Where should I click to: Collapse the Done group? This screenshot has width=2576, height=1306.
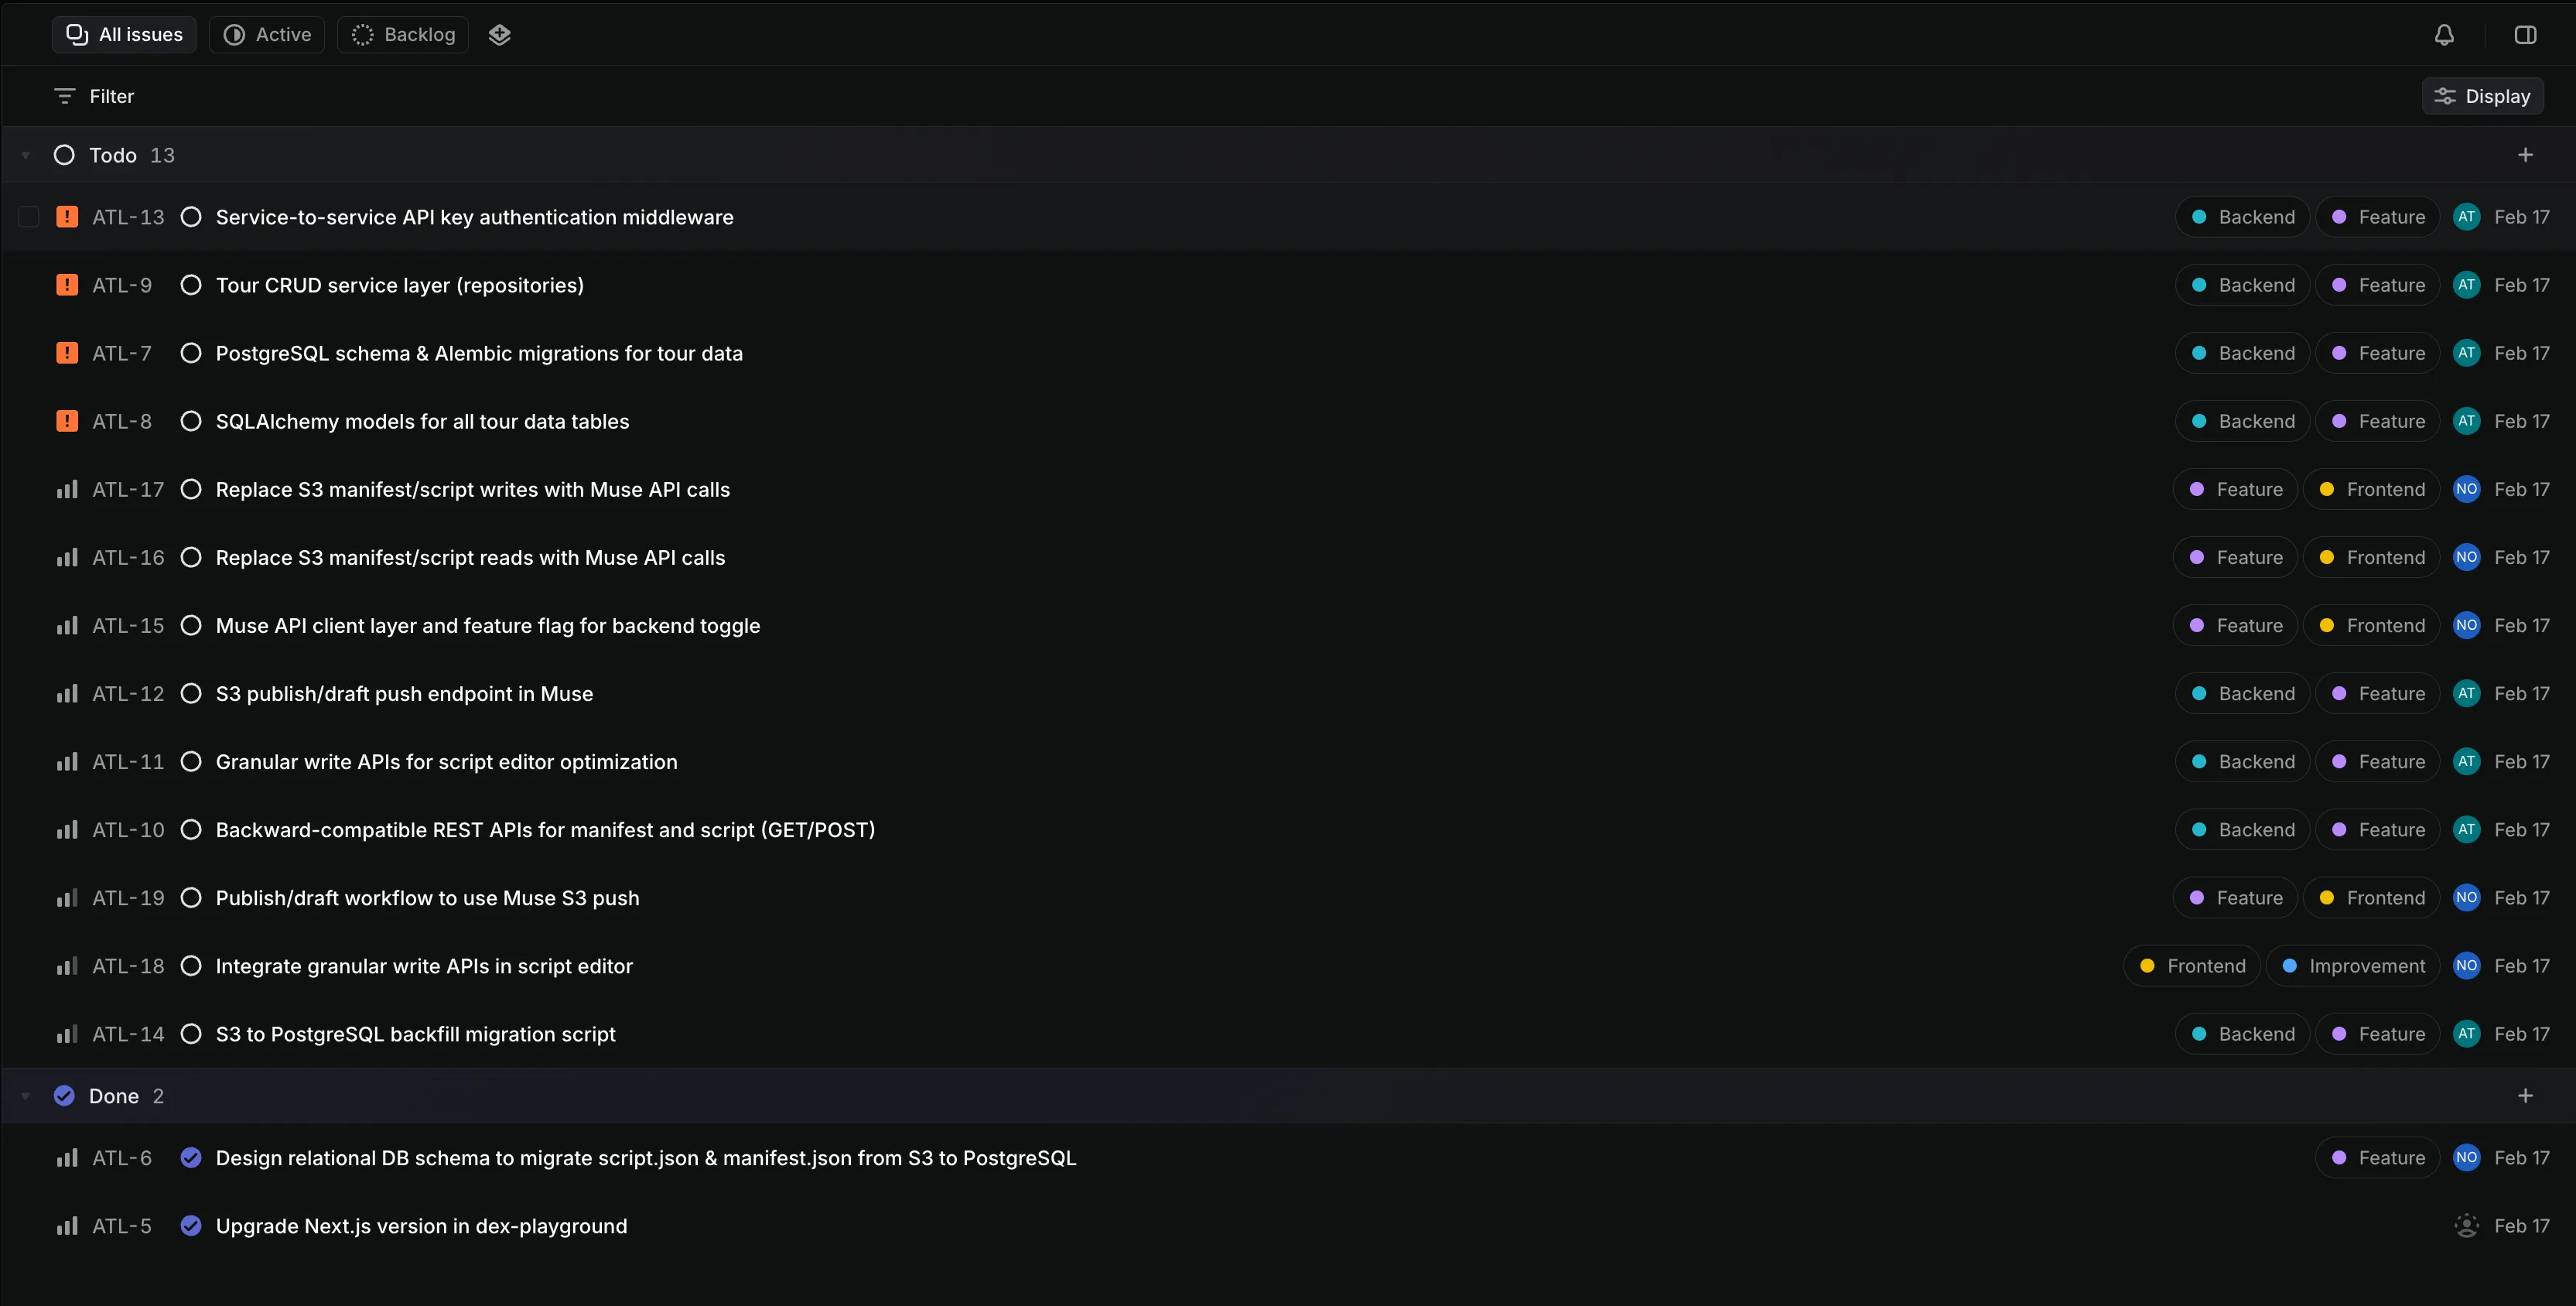point(26,1096)
